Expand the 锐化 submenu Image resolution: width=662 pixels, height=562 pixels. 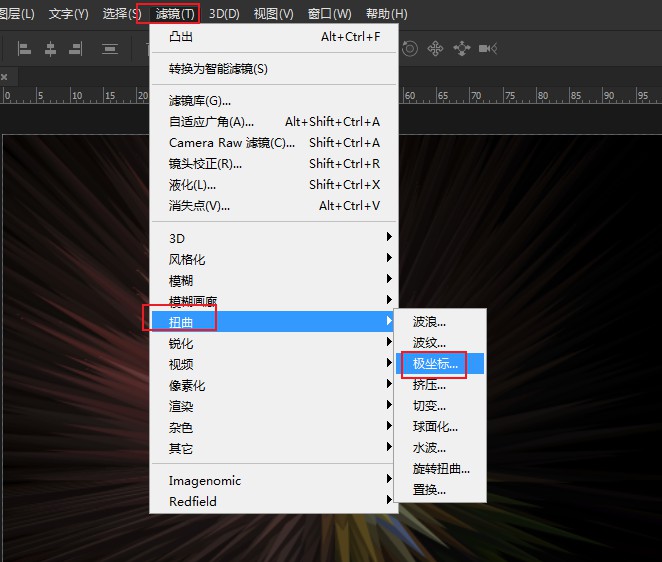point(274,343)
